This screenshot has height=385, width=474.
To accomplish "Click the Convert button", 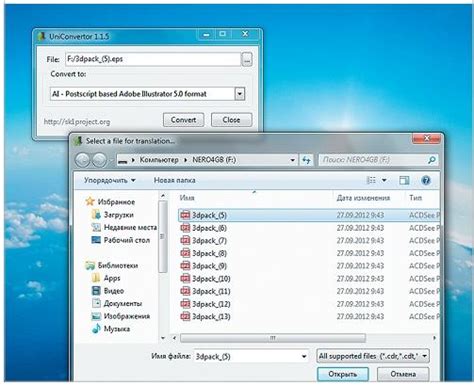I will (x=183, y=120).
